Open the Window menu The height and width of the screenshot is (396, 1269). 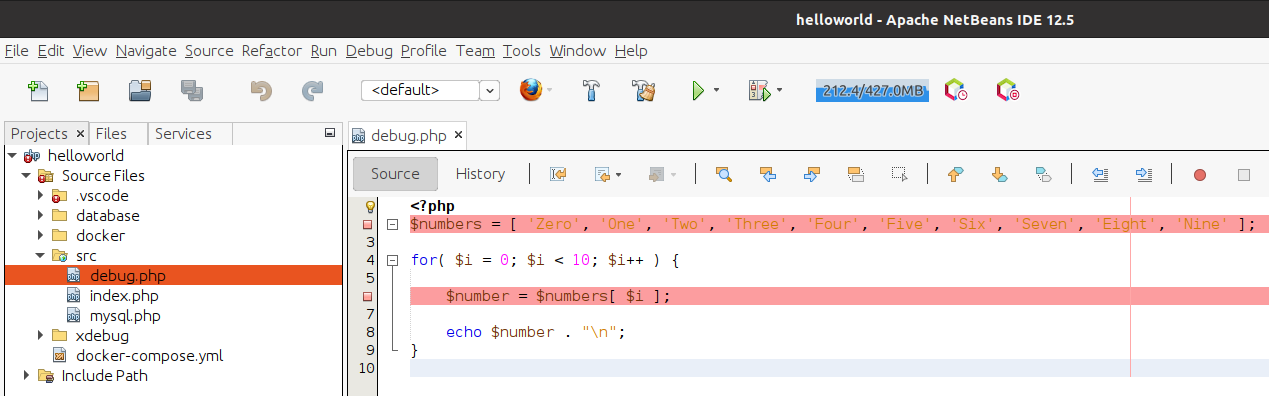(x=578, y=50)
